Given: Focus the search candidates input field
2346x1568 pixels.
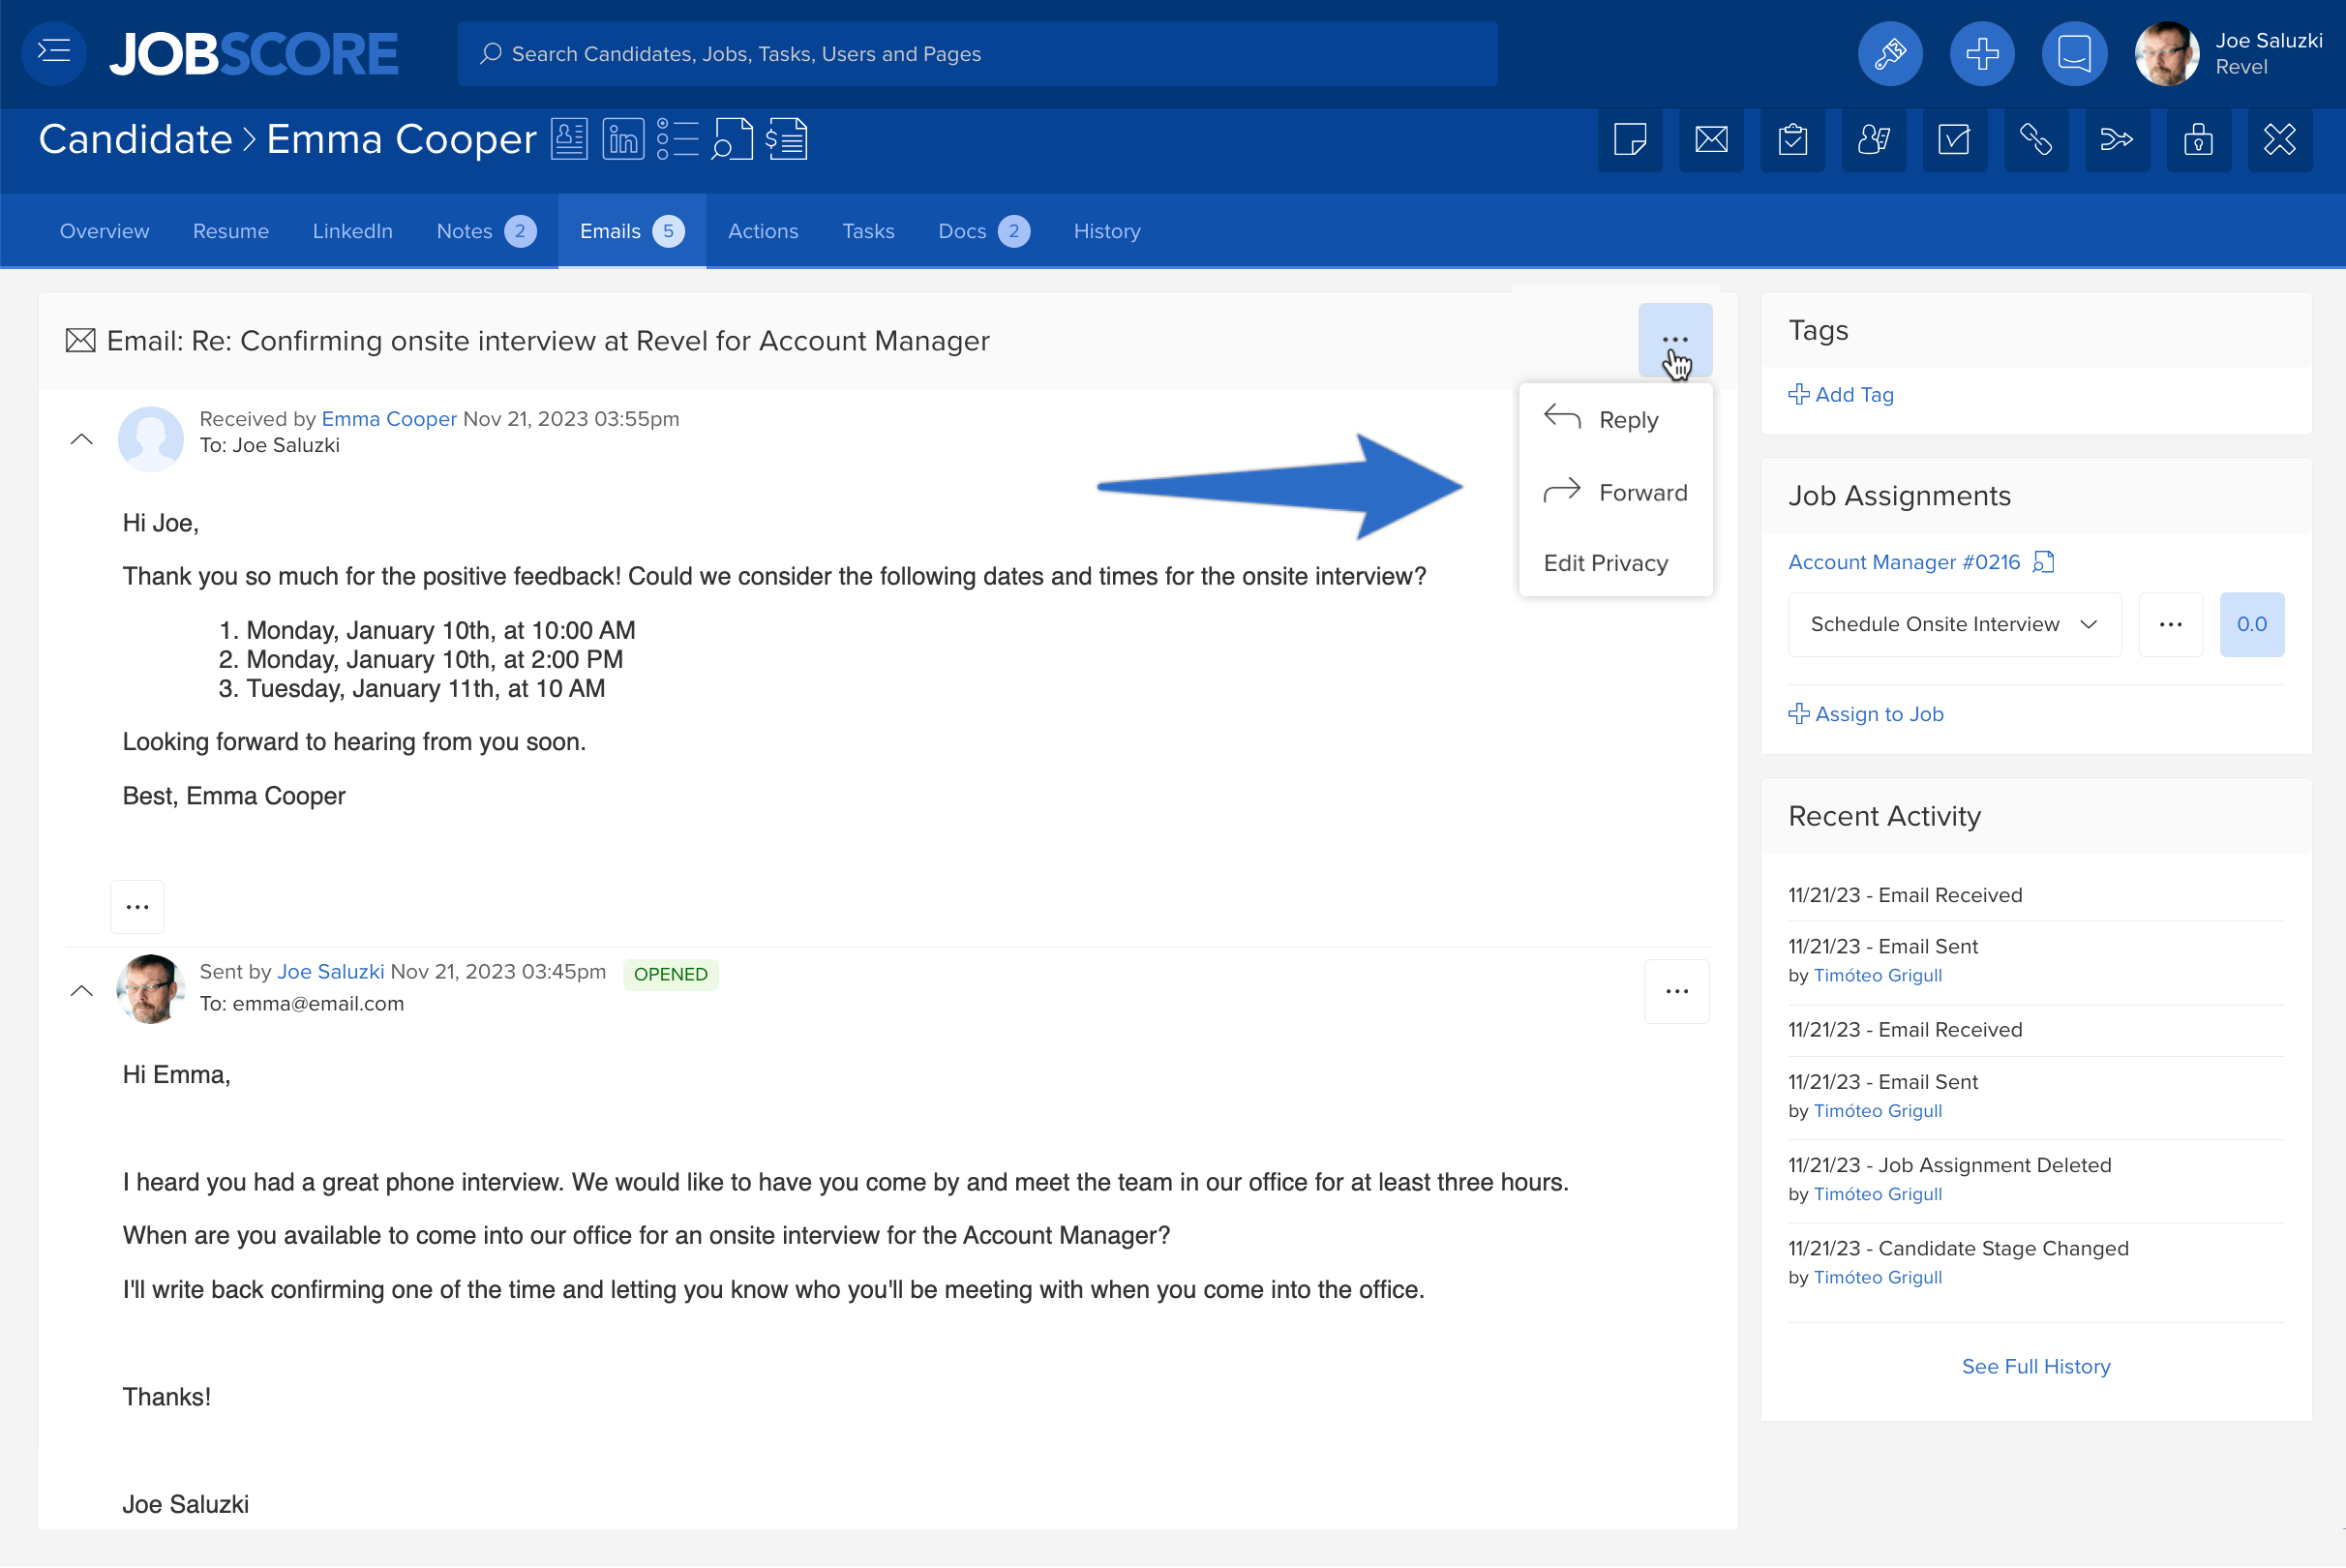Looking at the screenshot, I should click(977, 53).
